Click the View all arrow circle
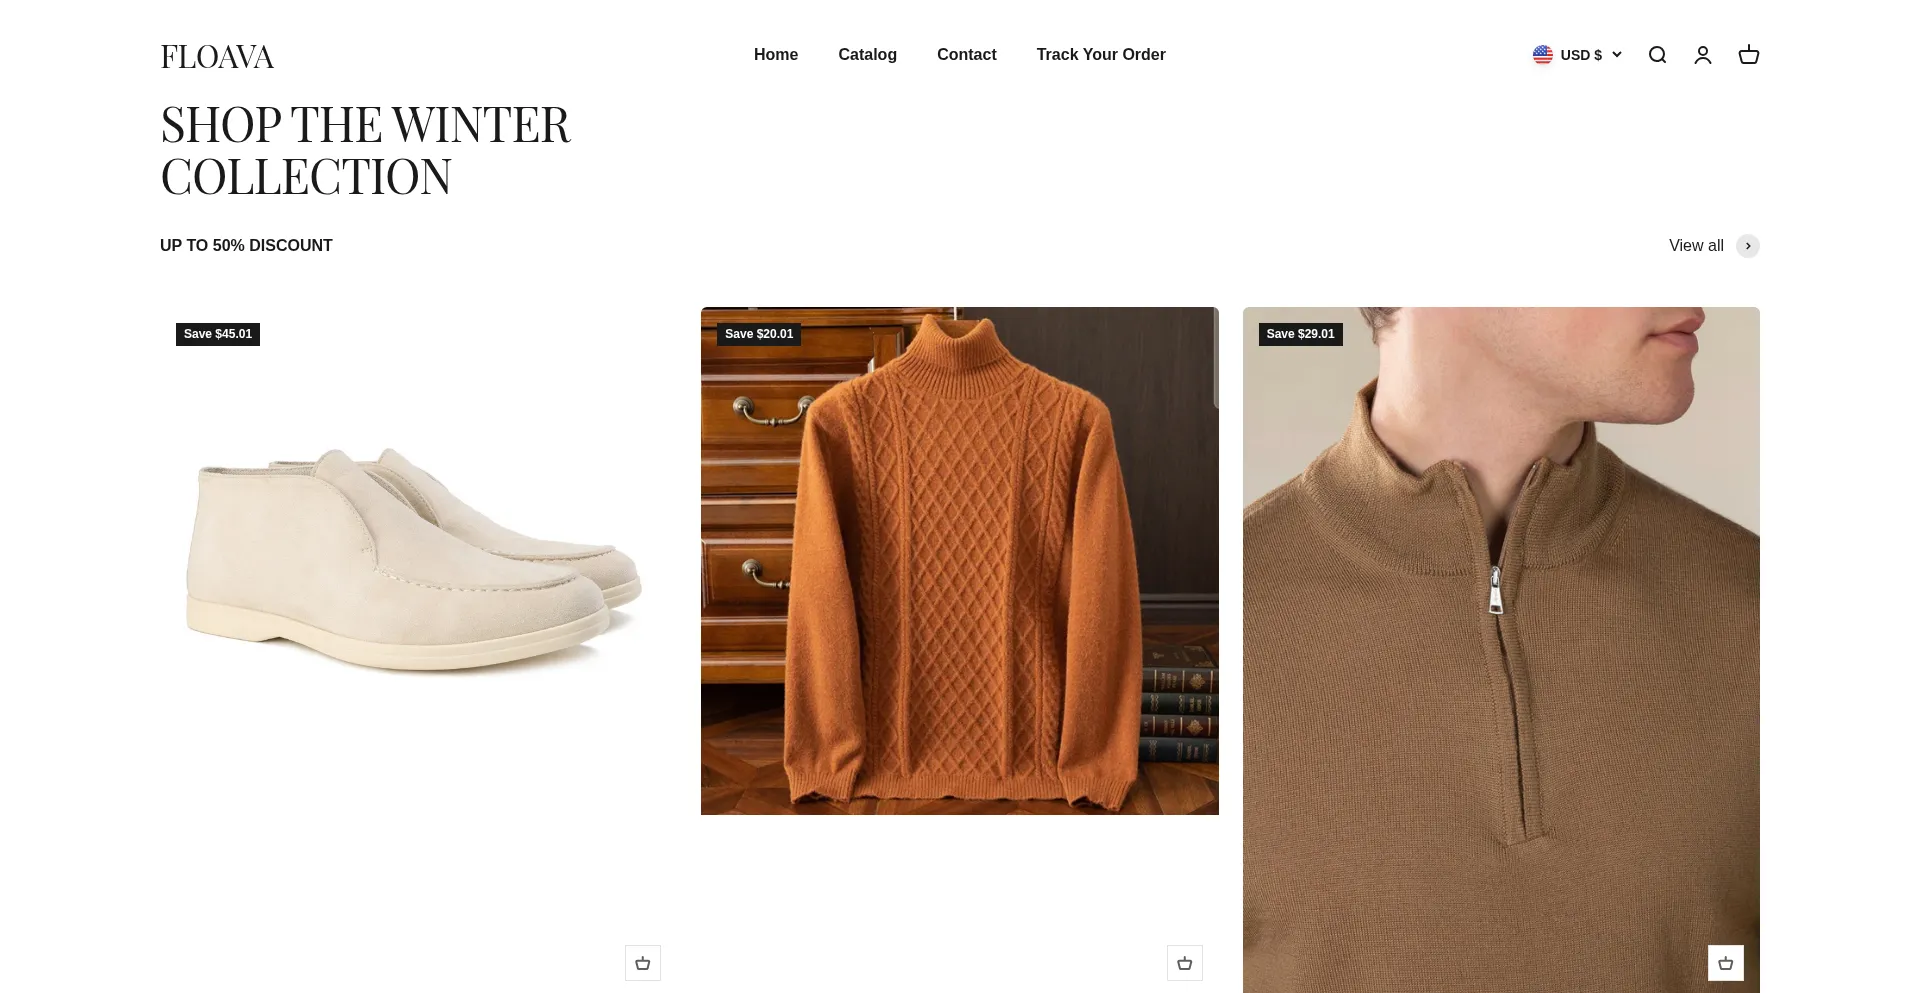 [x=1748, y=246]
